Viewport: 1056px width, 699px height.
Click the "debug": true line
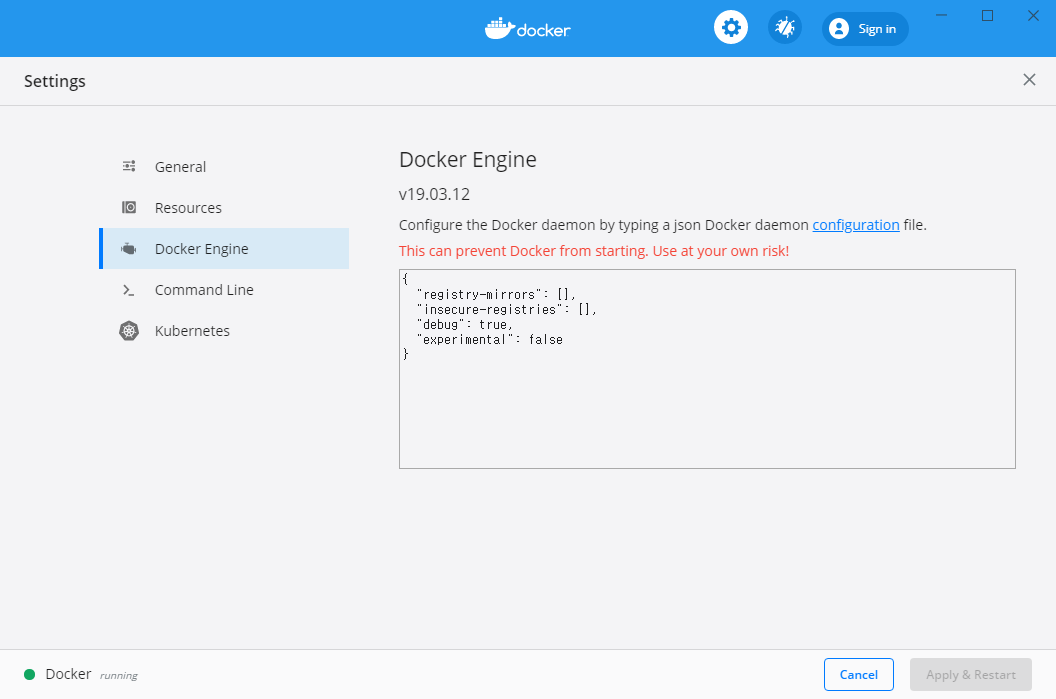coord(465,325)
